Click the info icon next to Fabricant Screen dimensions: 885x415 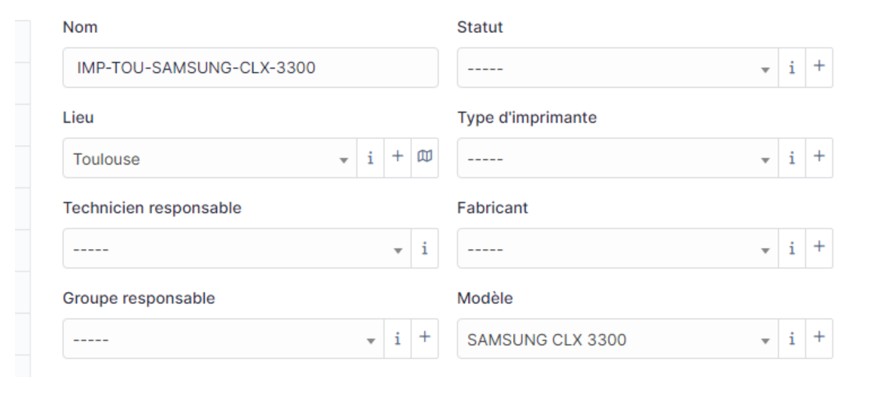(792, 249)
